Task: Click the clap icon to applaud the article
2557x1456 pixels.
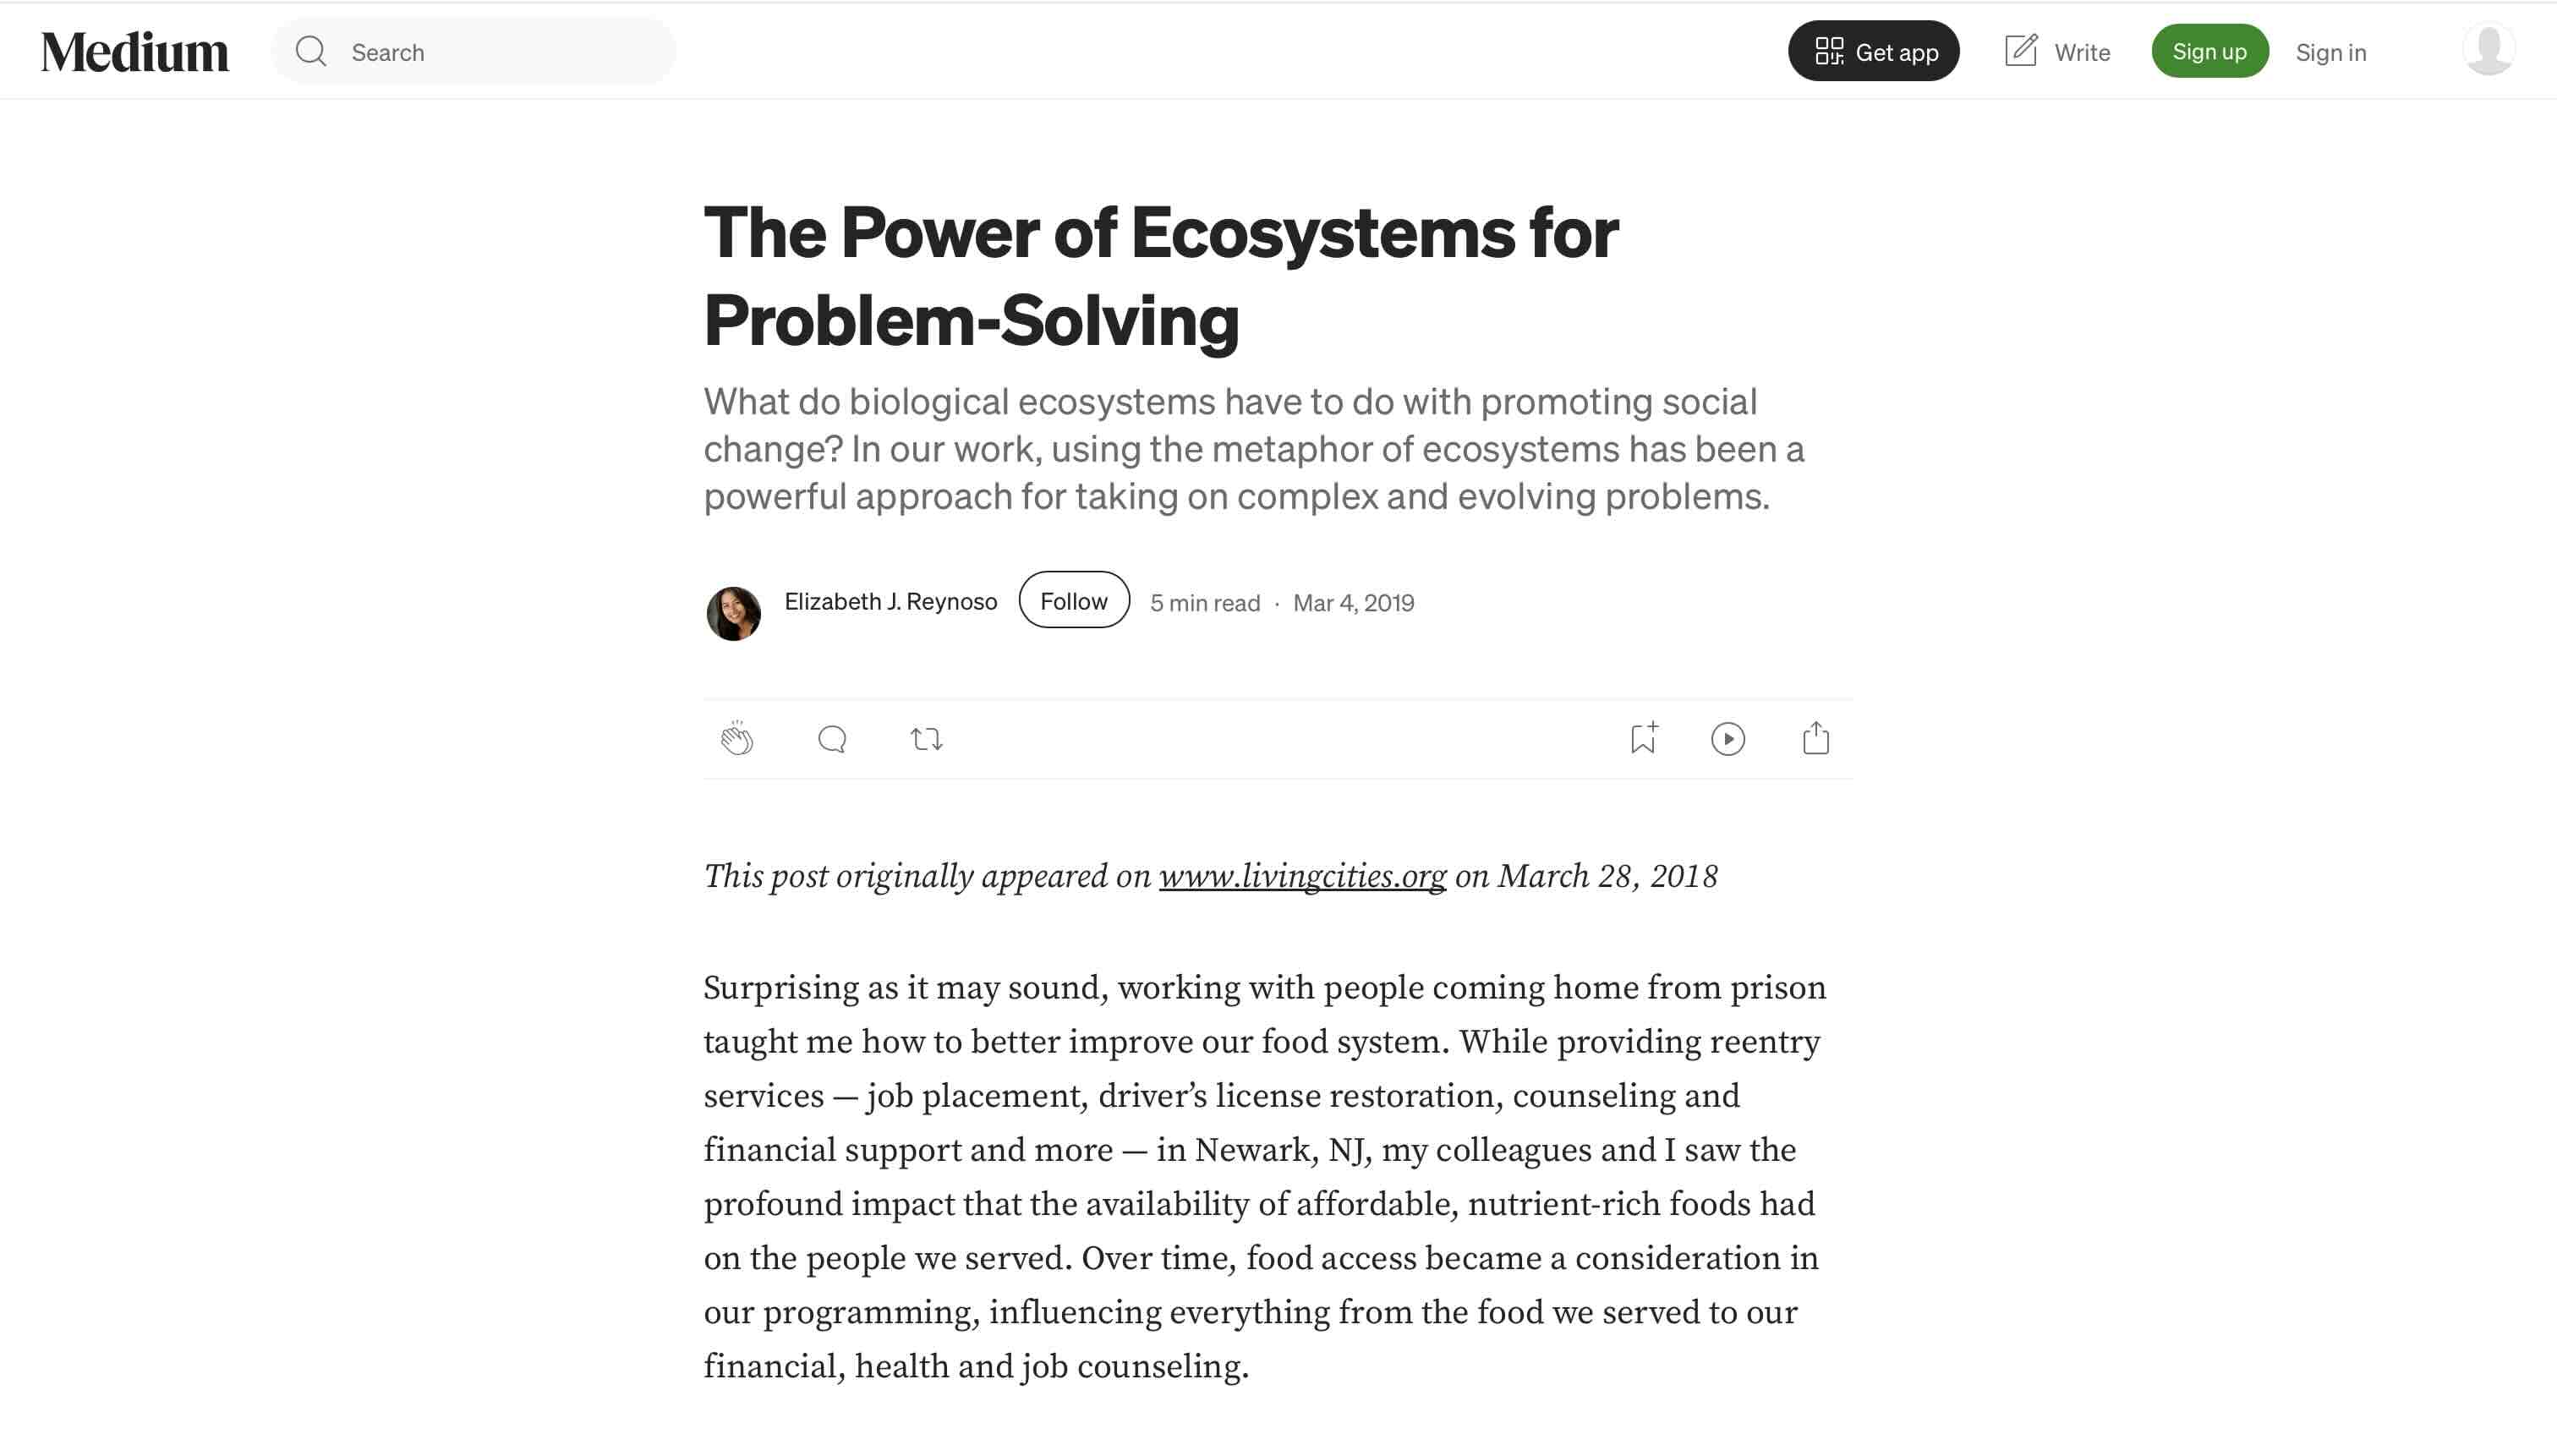Action: [x=737, y=738]
